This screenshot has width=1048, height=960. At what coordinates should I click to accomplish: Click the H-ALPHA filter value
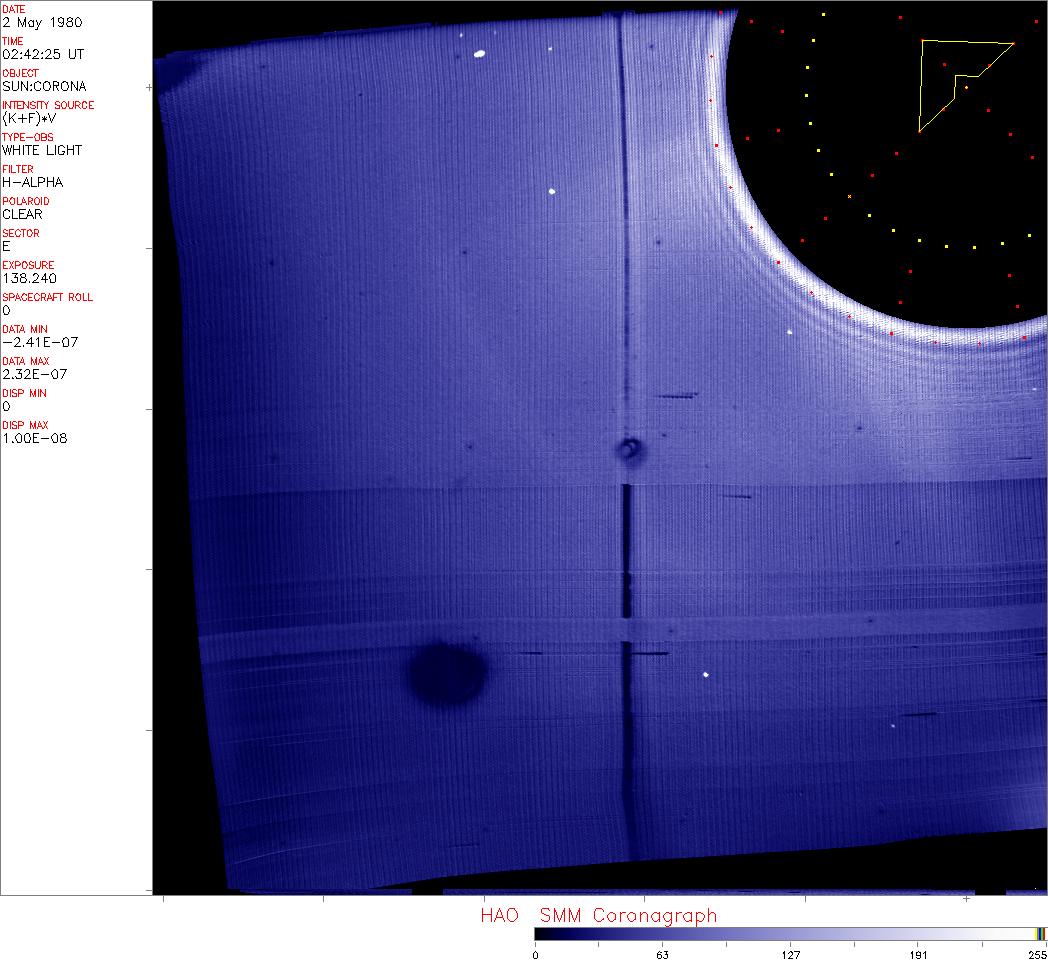32,182
